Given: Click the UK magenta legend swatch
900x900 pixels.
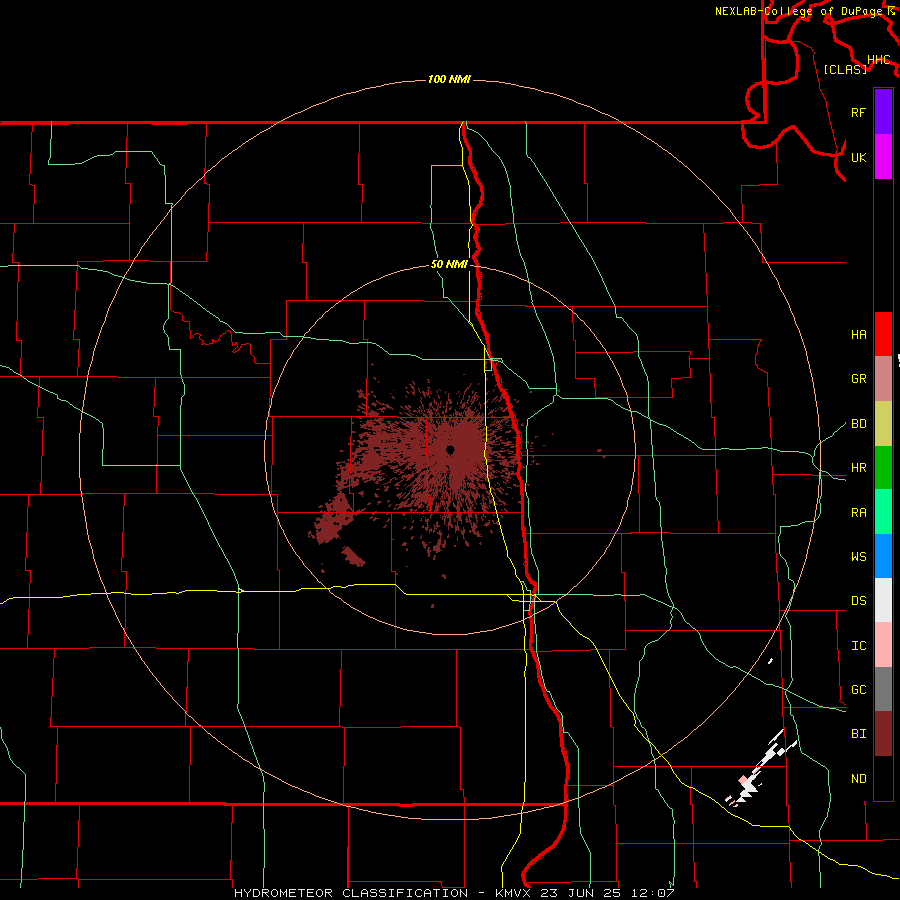Looking at the screenshot, I should pyautogui.click(x=883, y=157).
